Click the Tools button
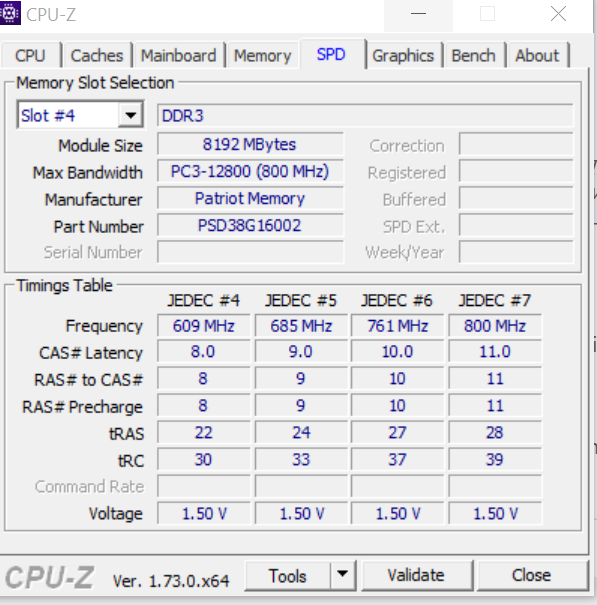Screen dimensions: 597x605 coord(288,576)
